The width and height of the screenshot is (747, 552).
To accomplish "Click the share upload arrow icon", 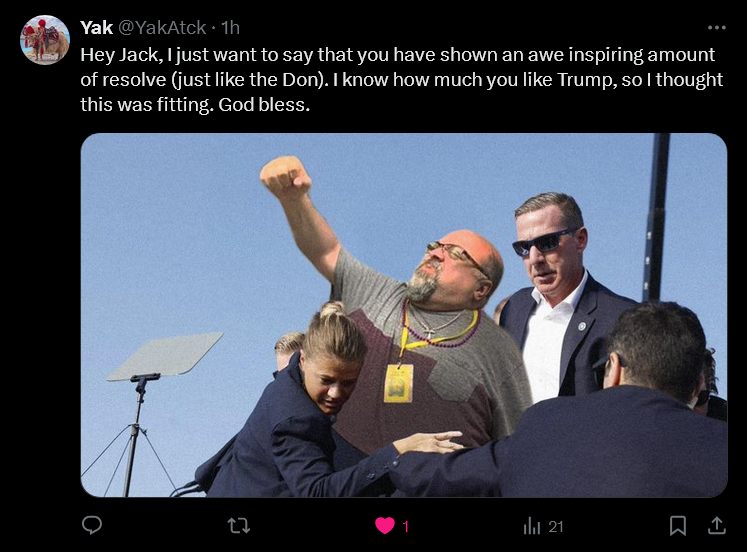I will point(716,525).
